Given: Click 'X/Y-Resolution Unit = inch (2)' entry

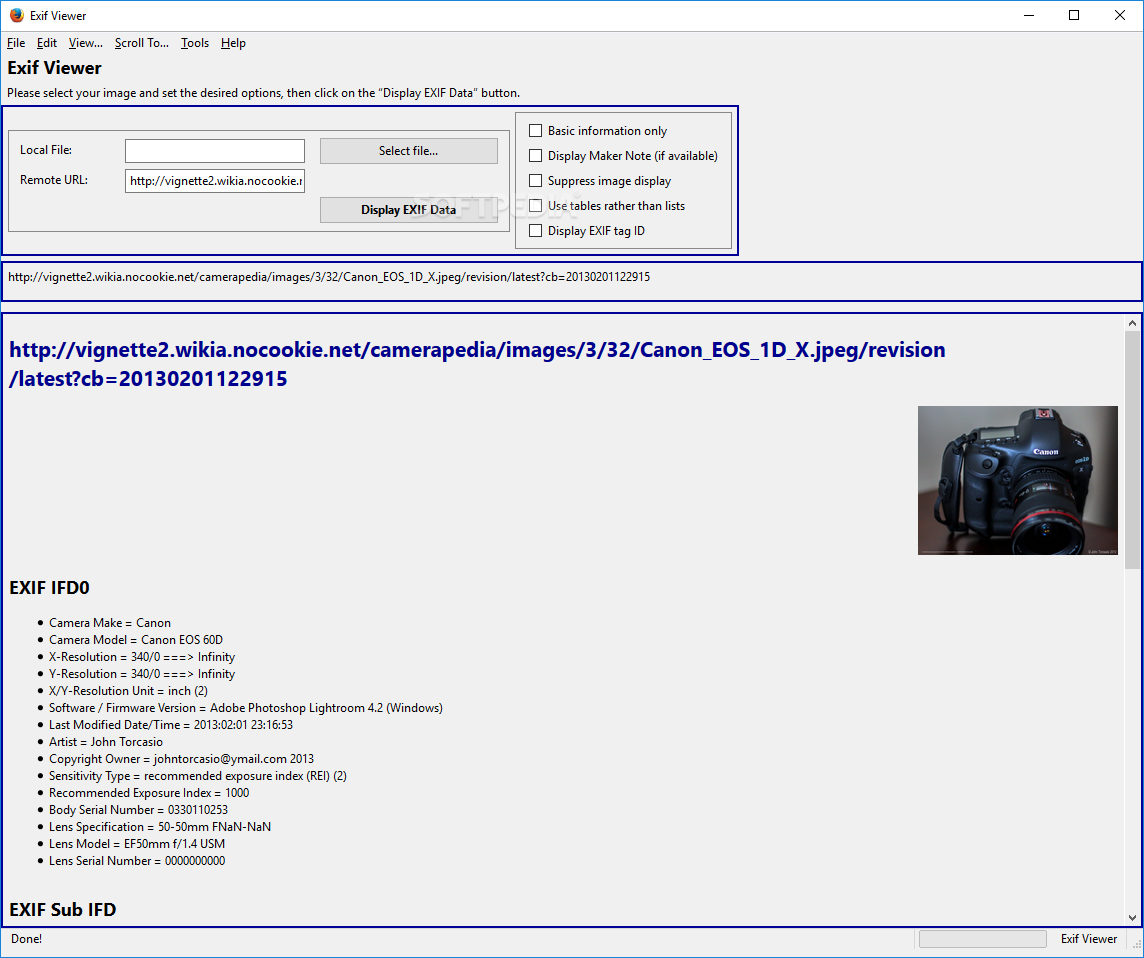Looking at the screenshot, I should pyautogui.click(x=128, y=691).
